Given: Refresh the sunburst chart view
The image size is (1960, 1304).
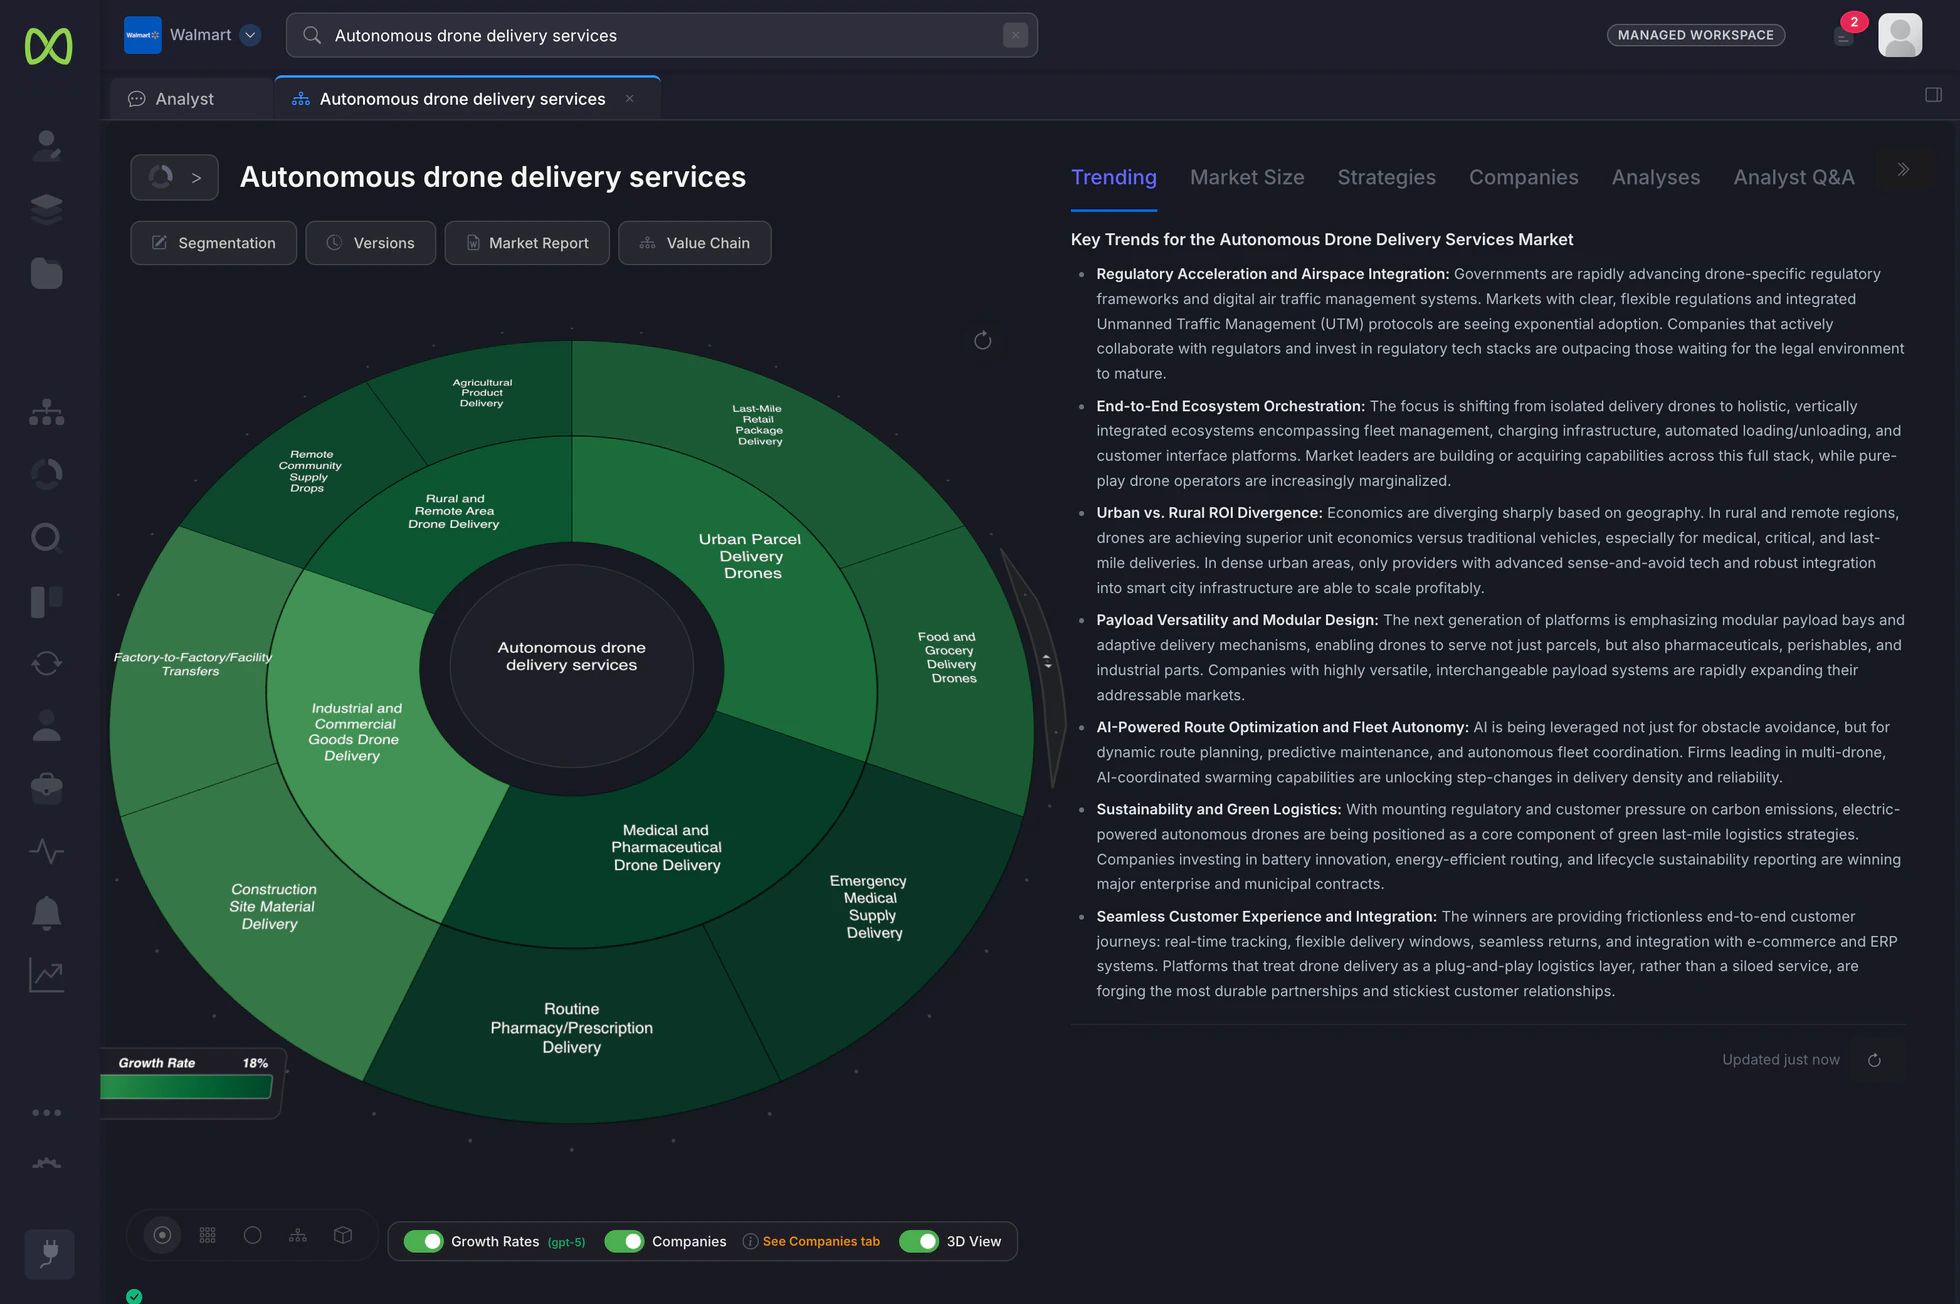Looking at the screenshot, I should pyautogui.click(x=983, y=341).
